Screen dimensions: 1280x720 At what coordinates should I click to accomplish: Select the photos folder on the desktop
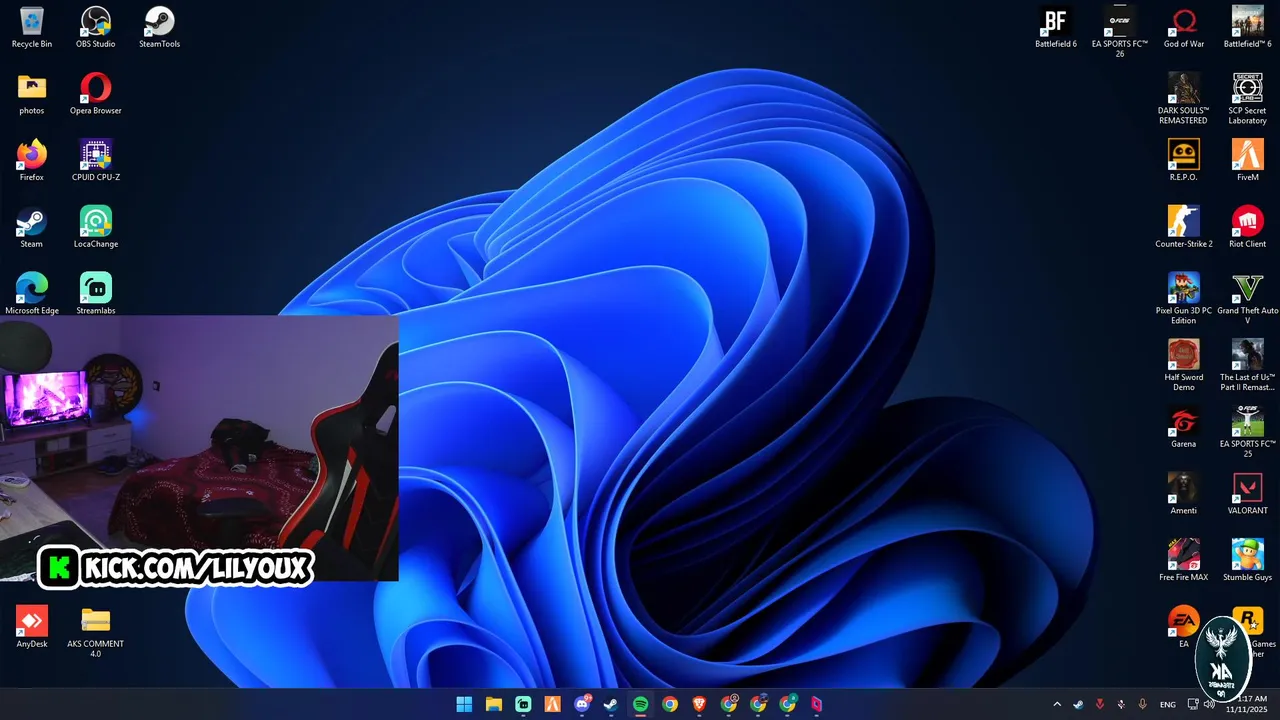32,94
